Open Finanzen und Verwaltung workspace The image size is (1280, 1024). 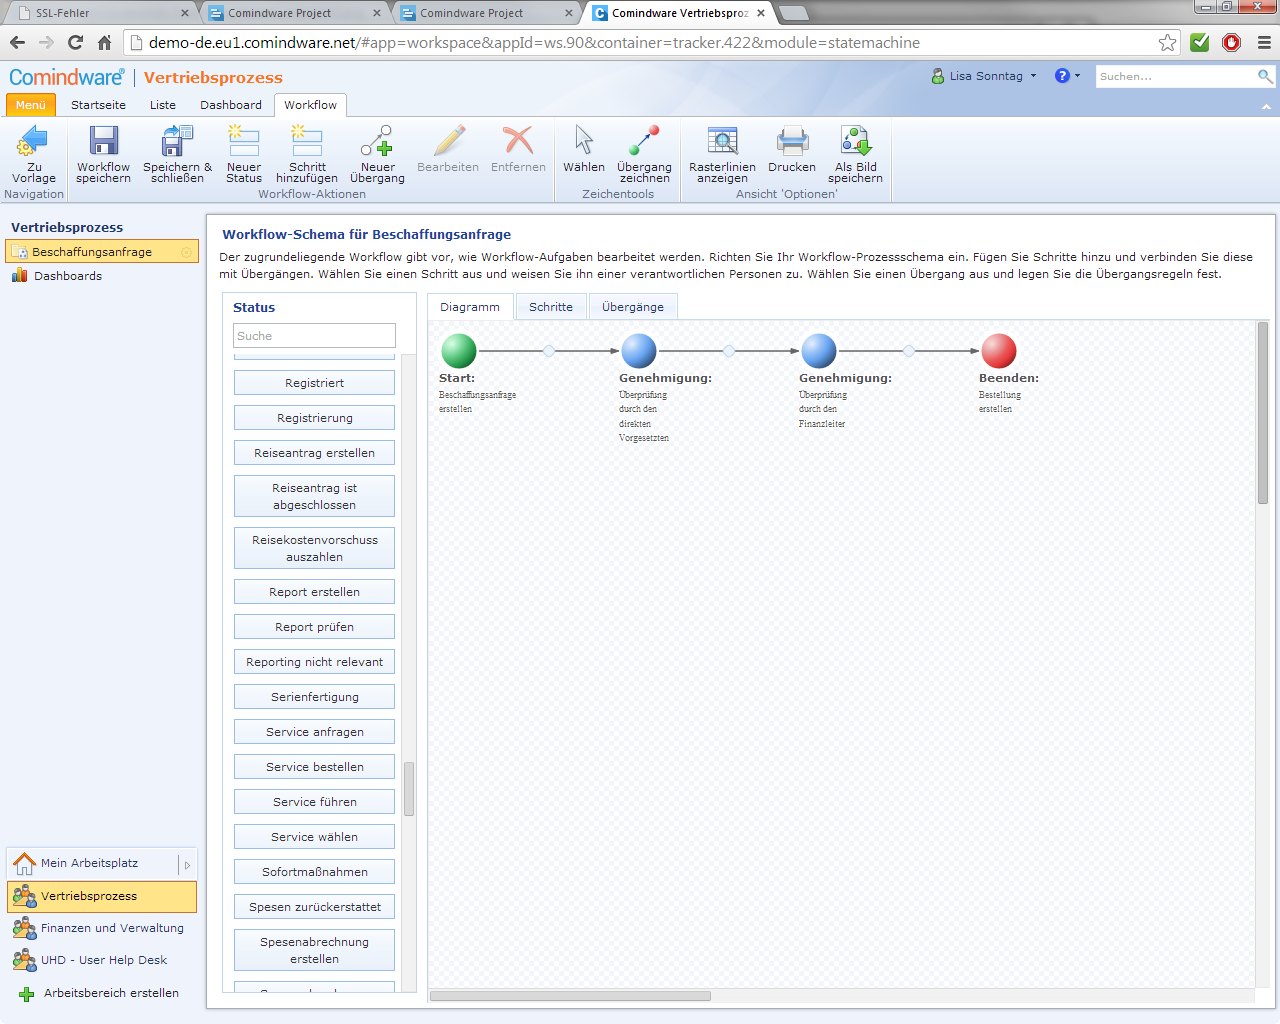coord(102,928)
